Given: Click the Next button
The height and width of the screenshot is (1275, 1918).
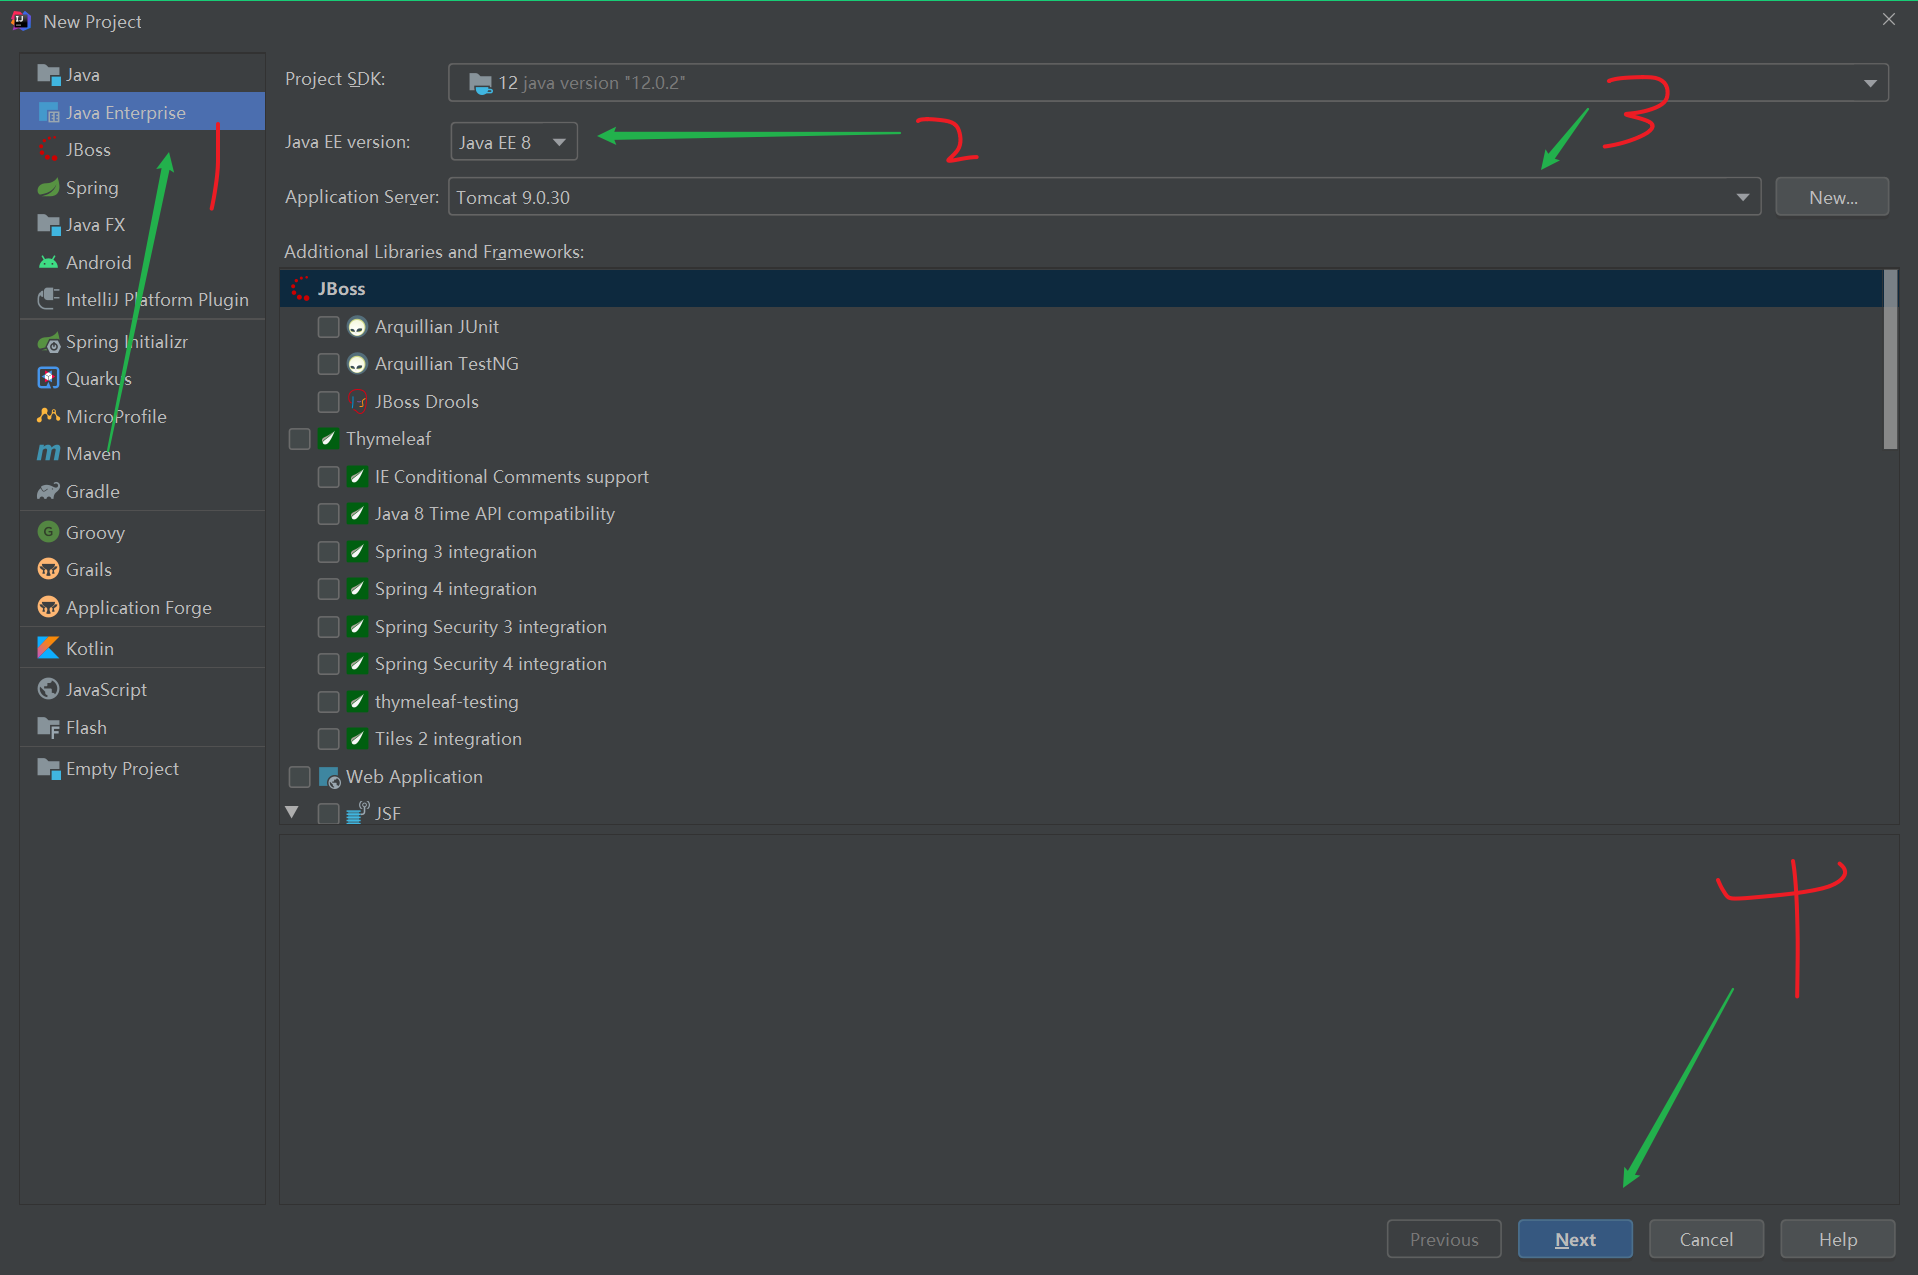Looking at the screenshot, I should (1575, 1239).
